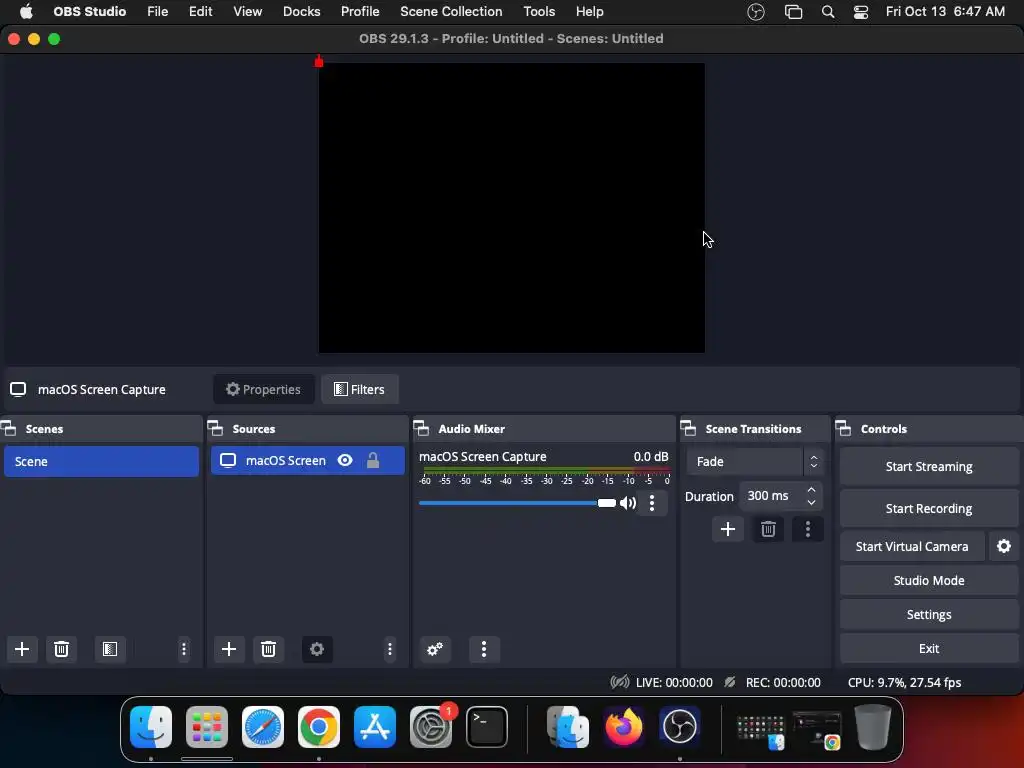Open the Help menu
1024x768 pixels.
(x=590, y=12)
